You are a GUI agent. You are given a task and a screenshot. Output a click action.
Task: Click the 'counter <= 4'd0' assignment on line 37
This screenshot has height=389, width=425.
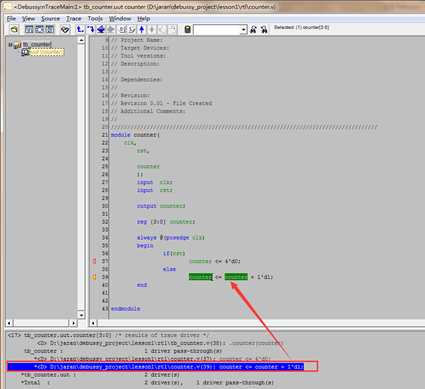pyautogui.click(x=215, y=261)
